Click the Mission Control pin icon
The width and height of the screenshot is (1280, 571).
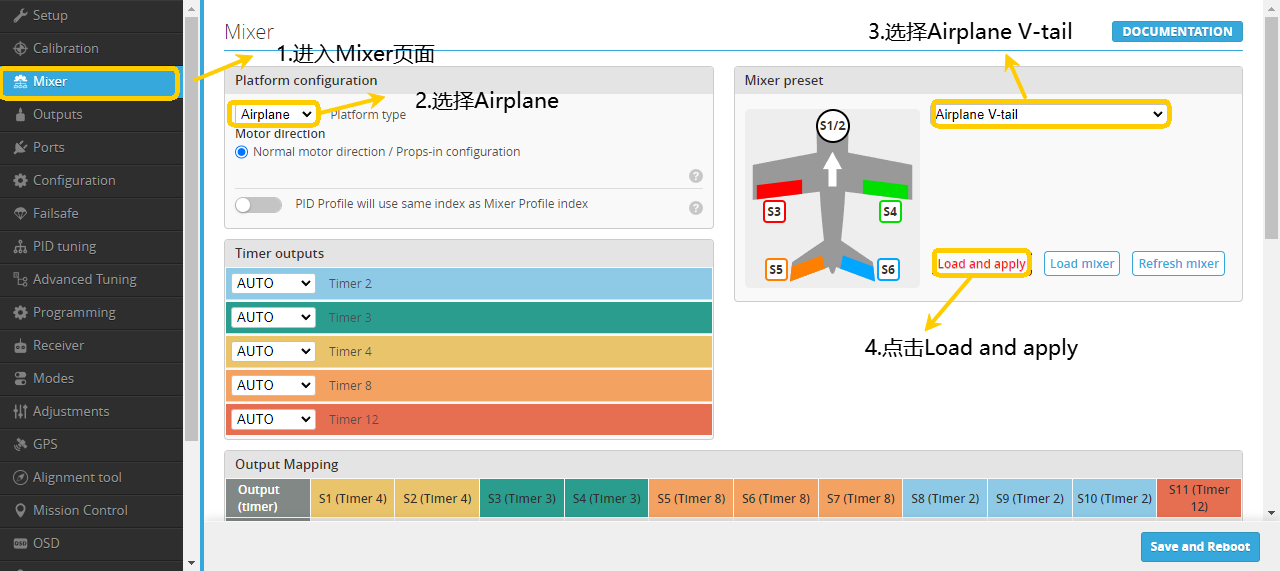point(20,510)
